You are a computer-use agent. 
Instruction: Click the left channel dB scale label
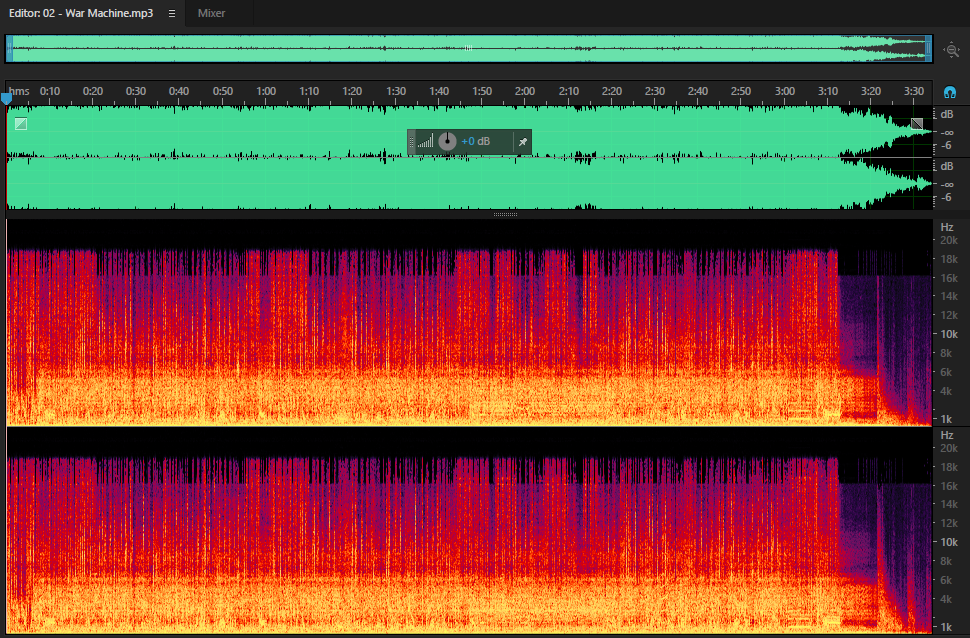[x=946, y=114]
